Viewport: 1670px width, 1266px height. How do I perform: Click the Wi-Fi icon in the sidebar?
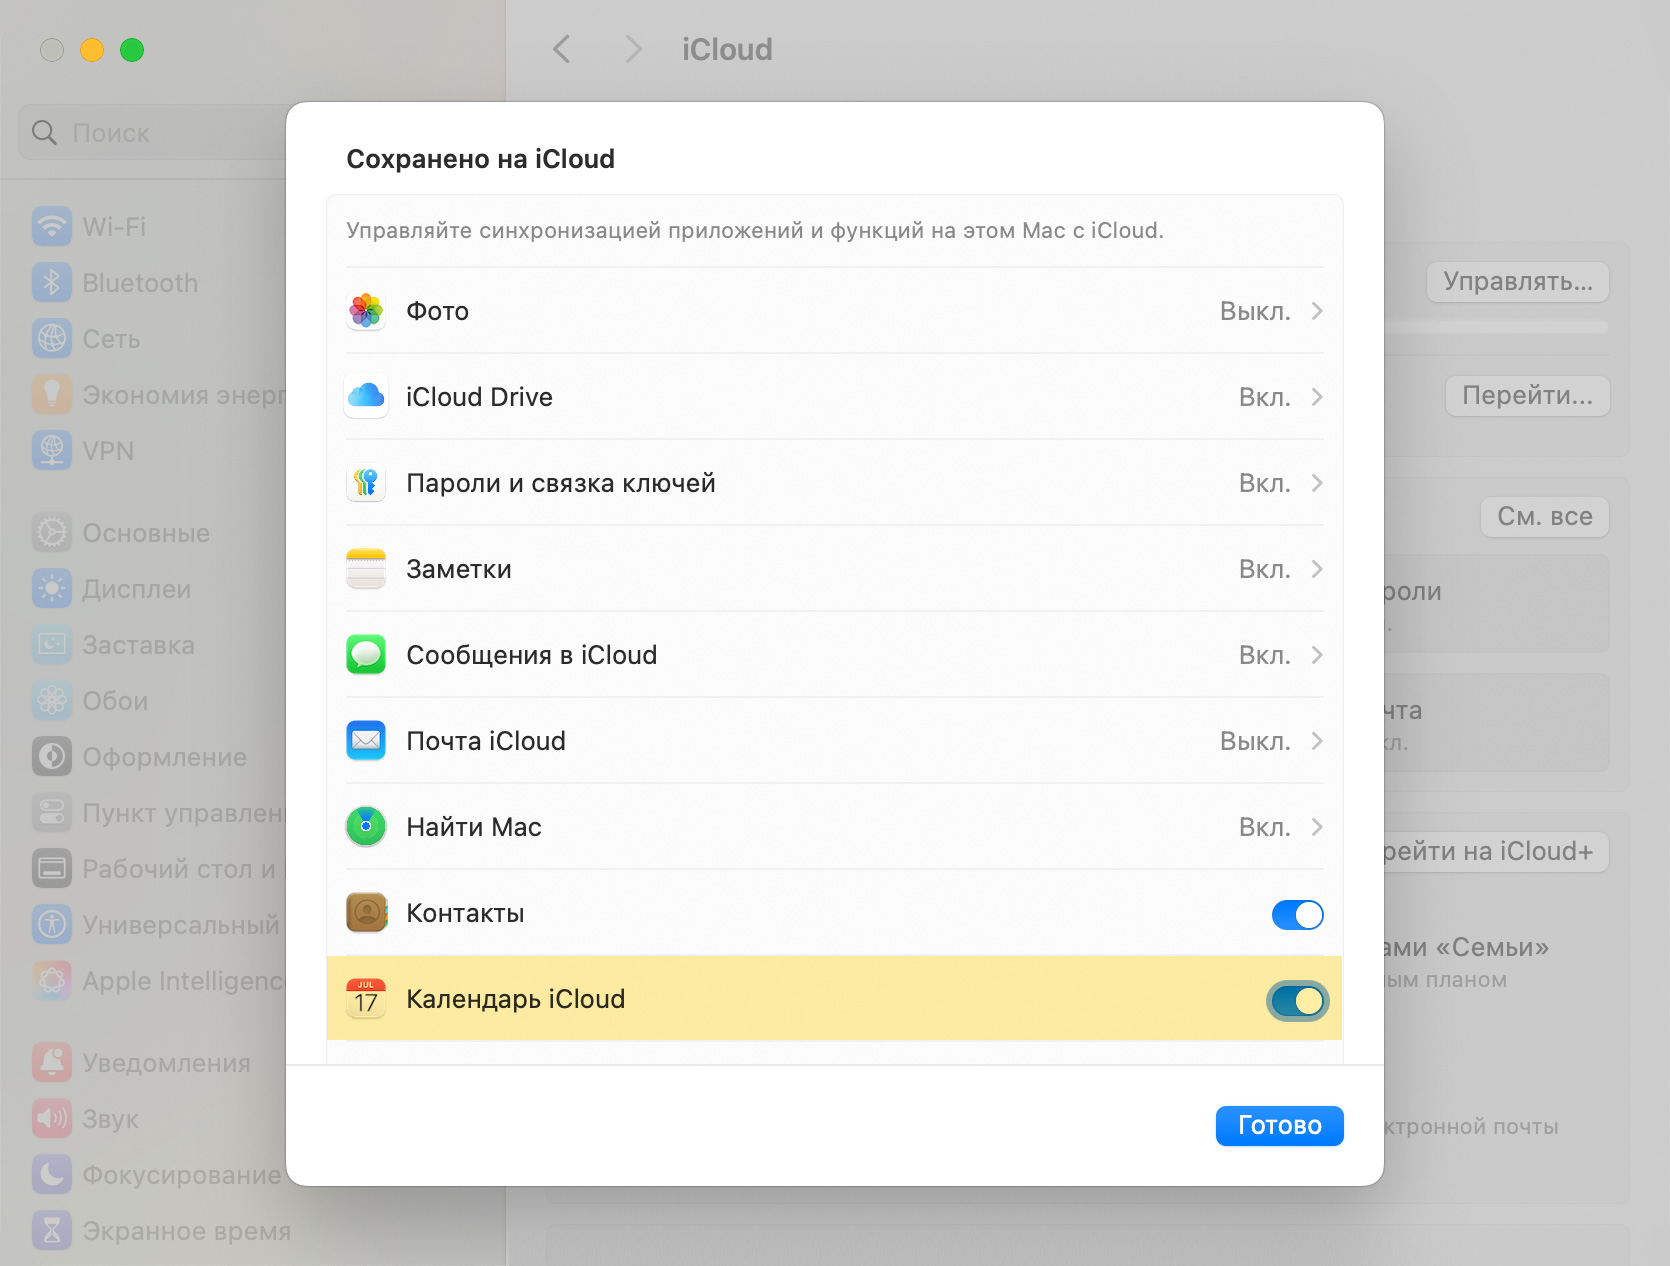[52, 227]
